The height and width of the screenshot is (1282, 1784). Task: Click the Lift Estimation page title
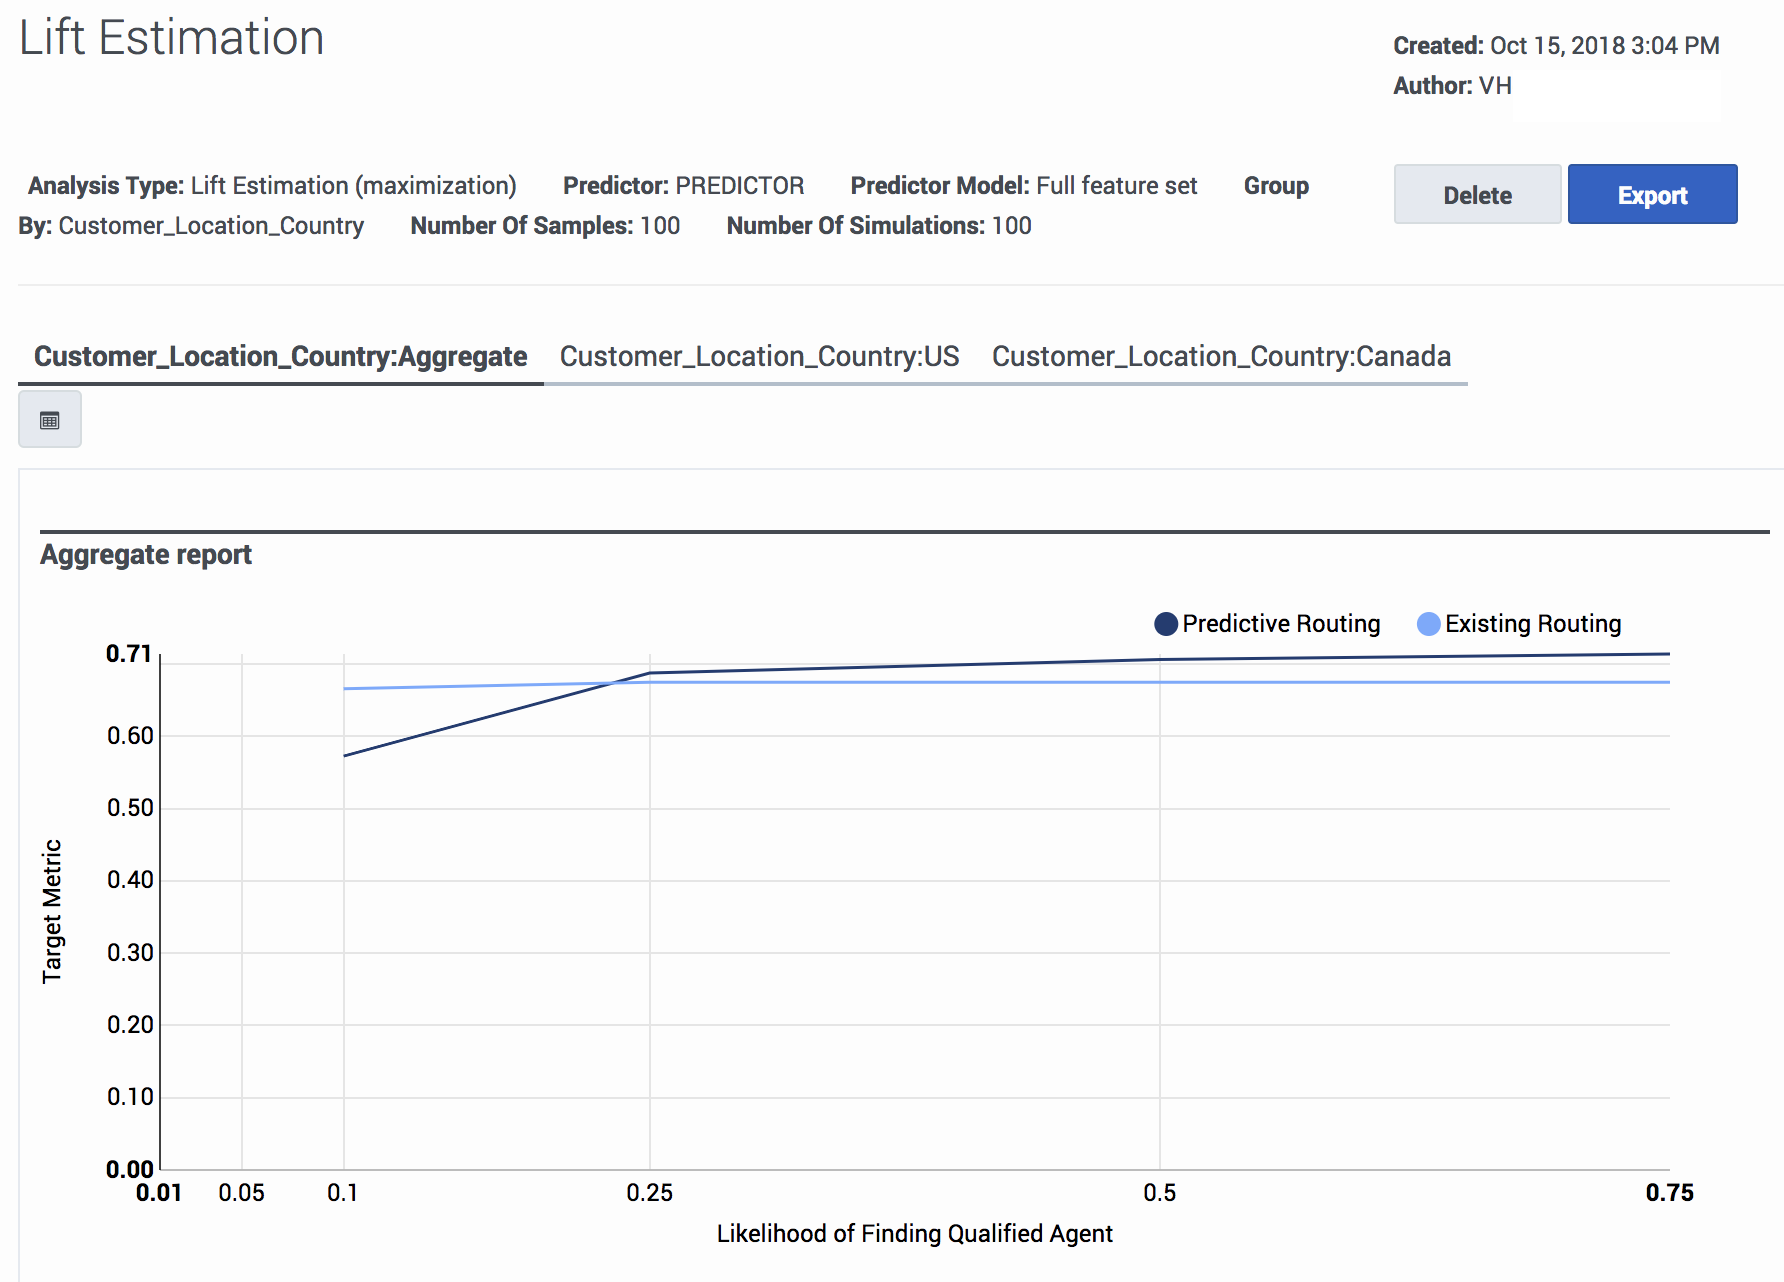click(x=172, y=38)
